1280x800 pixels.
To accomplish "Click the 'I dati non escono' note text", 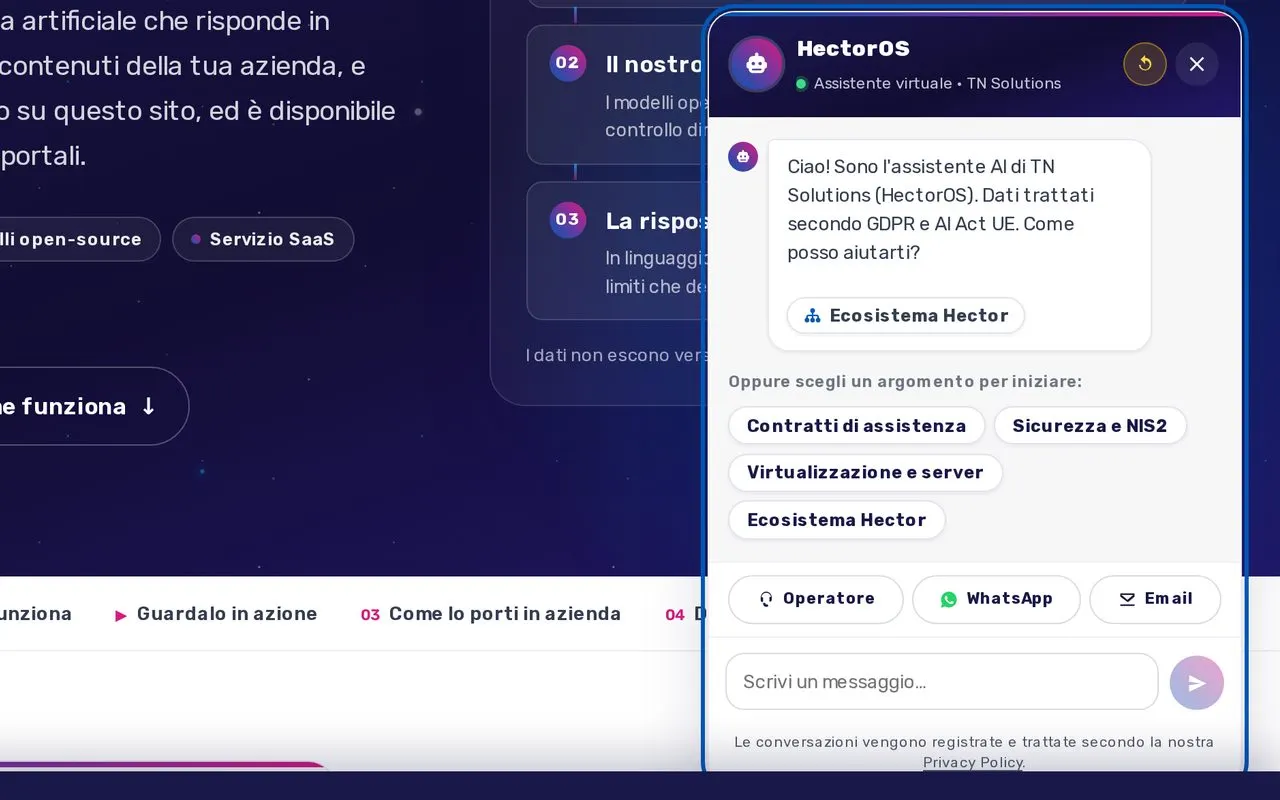I will [x=616, y=355].
